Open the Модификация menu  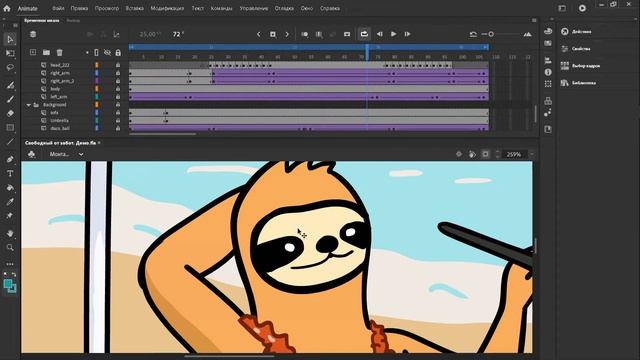pyautogui.click(x=167, y=8)
